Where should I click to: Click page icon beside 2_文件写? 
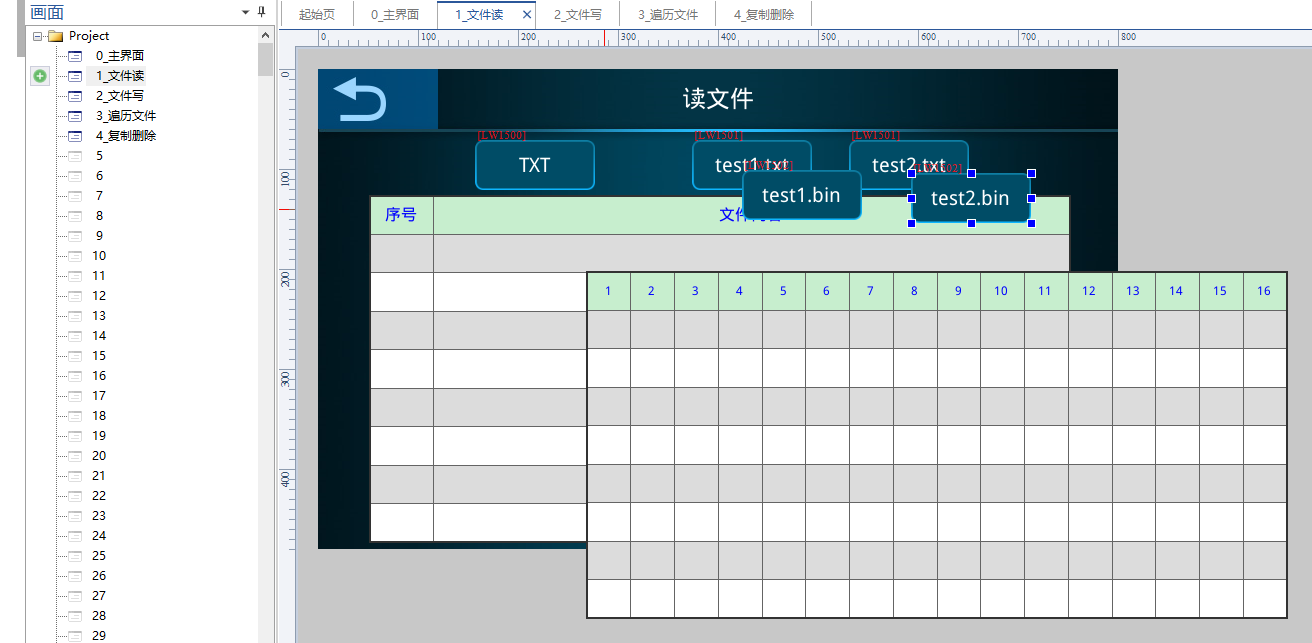tap(75, 96)
